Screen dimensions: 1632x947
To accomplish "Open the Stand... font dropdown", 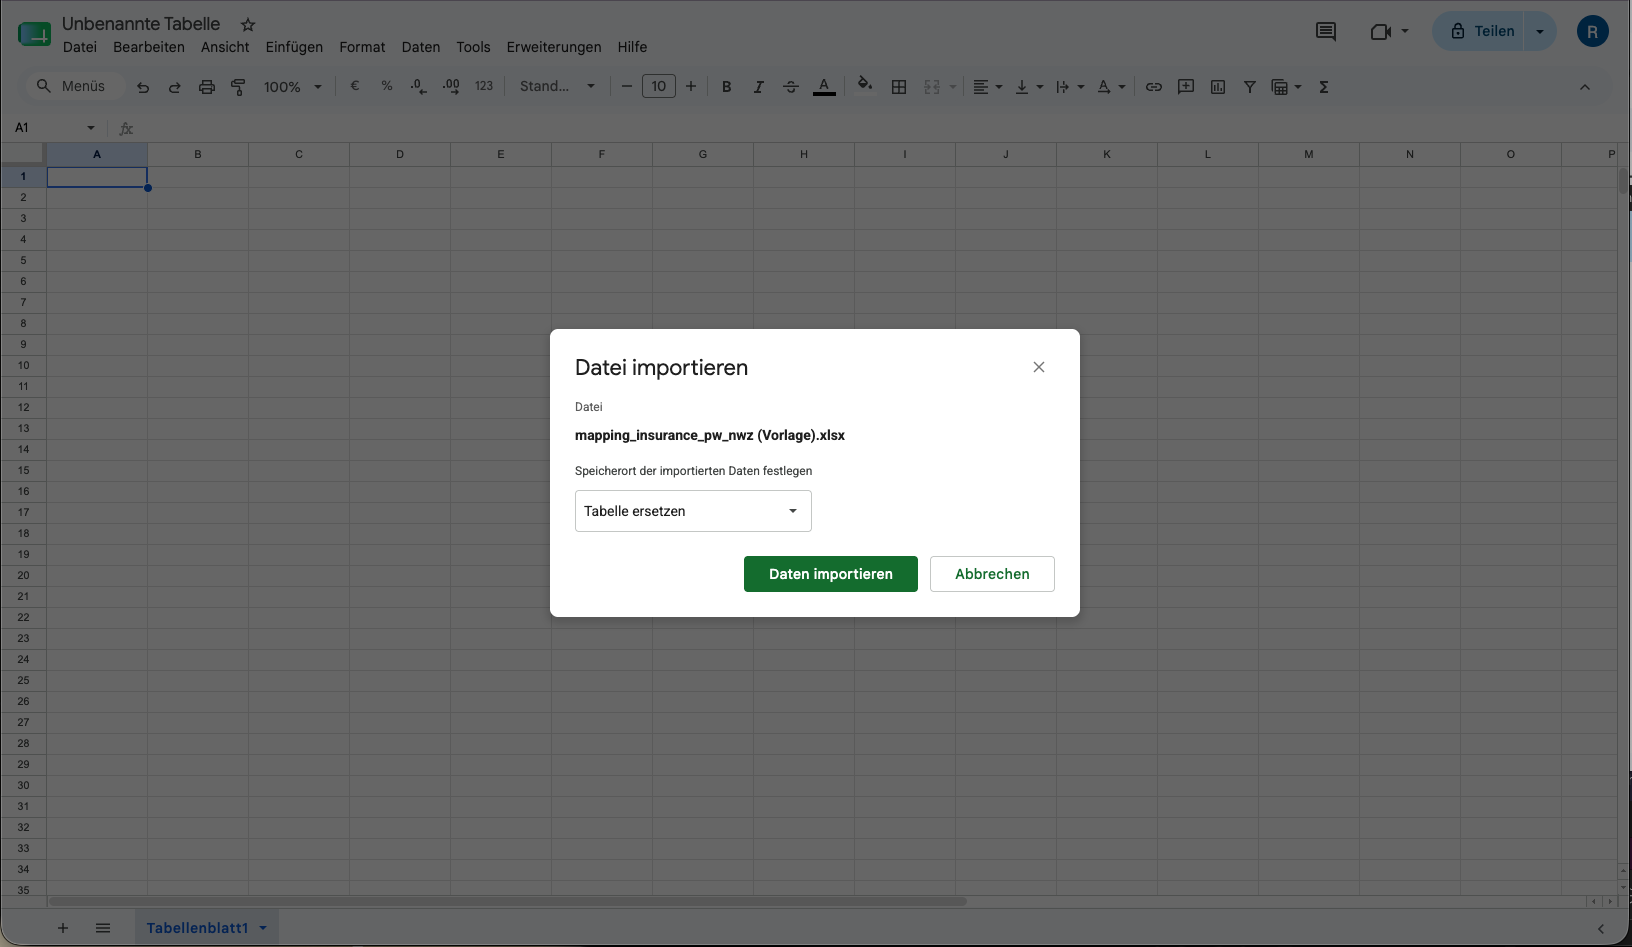I will [x=557, y=86].
